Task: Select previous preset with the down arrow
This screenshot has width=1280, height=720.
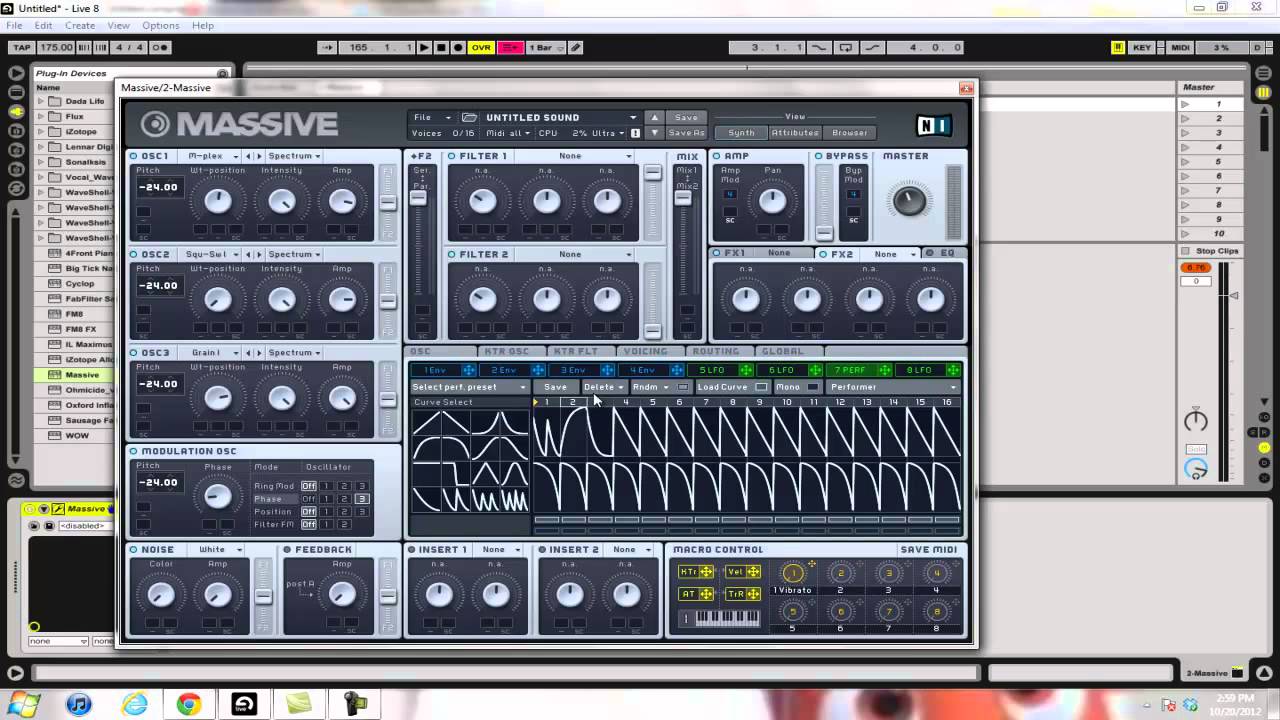Action: point(654,132)
